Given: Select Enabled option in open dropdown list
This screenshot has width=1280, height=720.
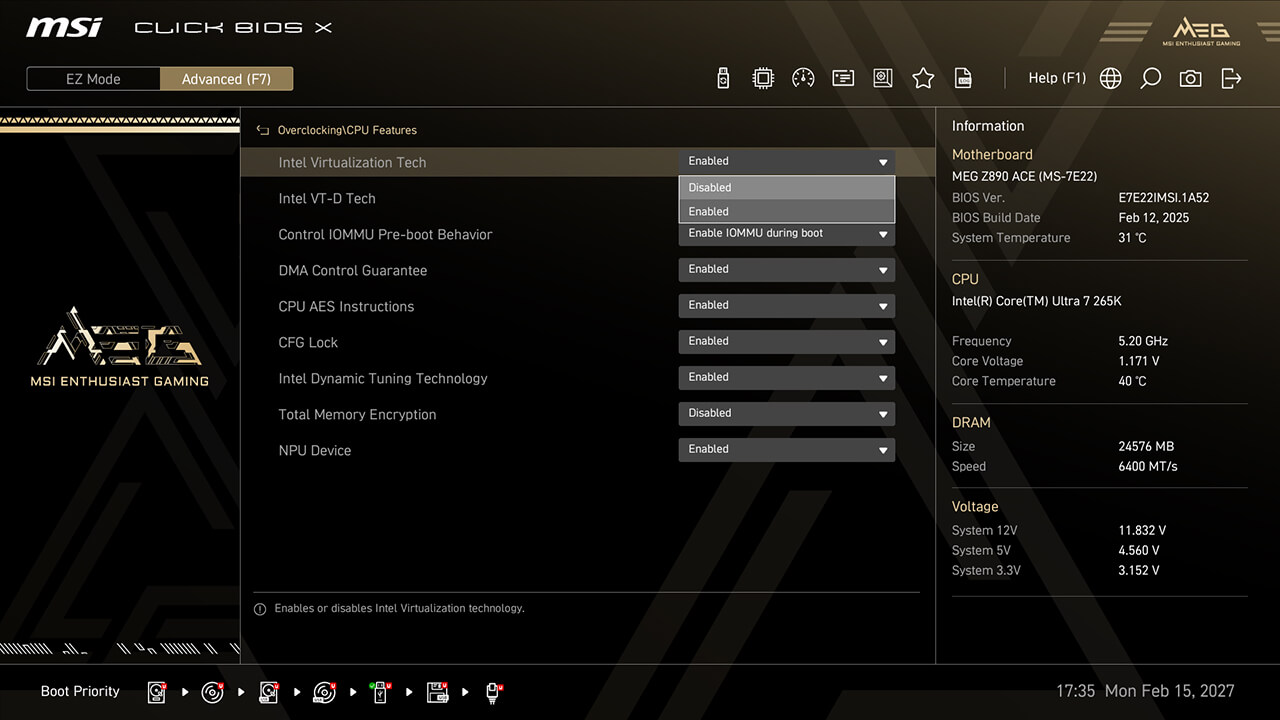Looking at the screenshot, I should point(786,212).
